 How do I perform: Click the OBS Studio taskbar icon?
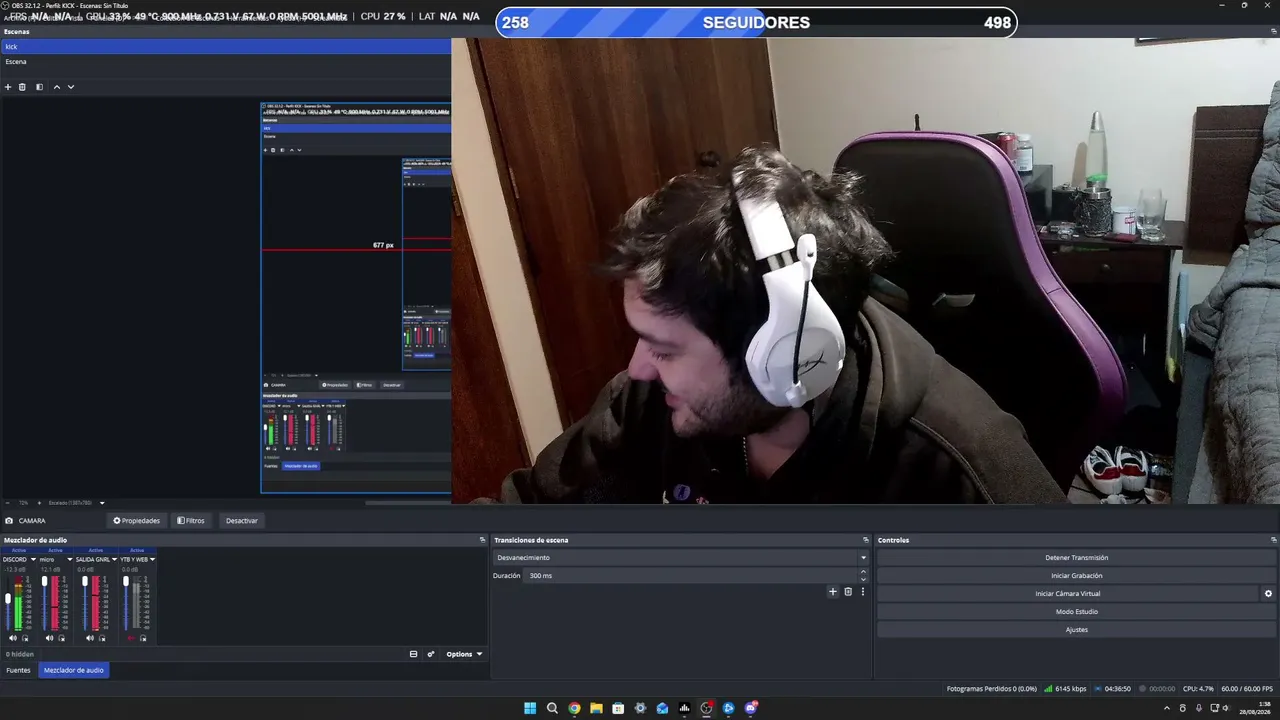pos(706,708)
